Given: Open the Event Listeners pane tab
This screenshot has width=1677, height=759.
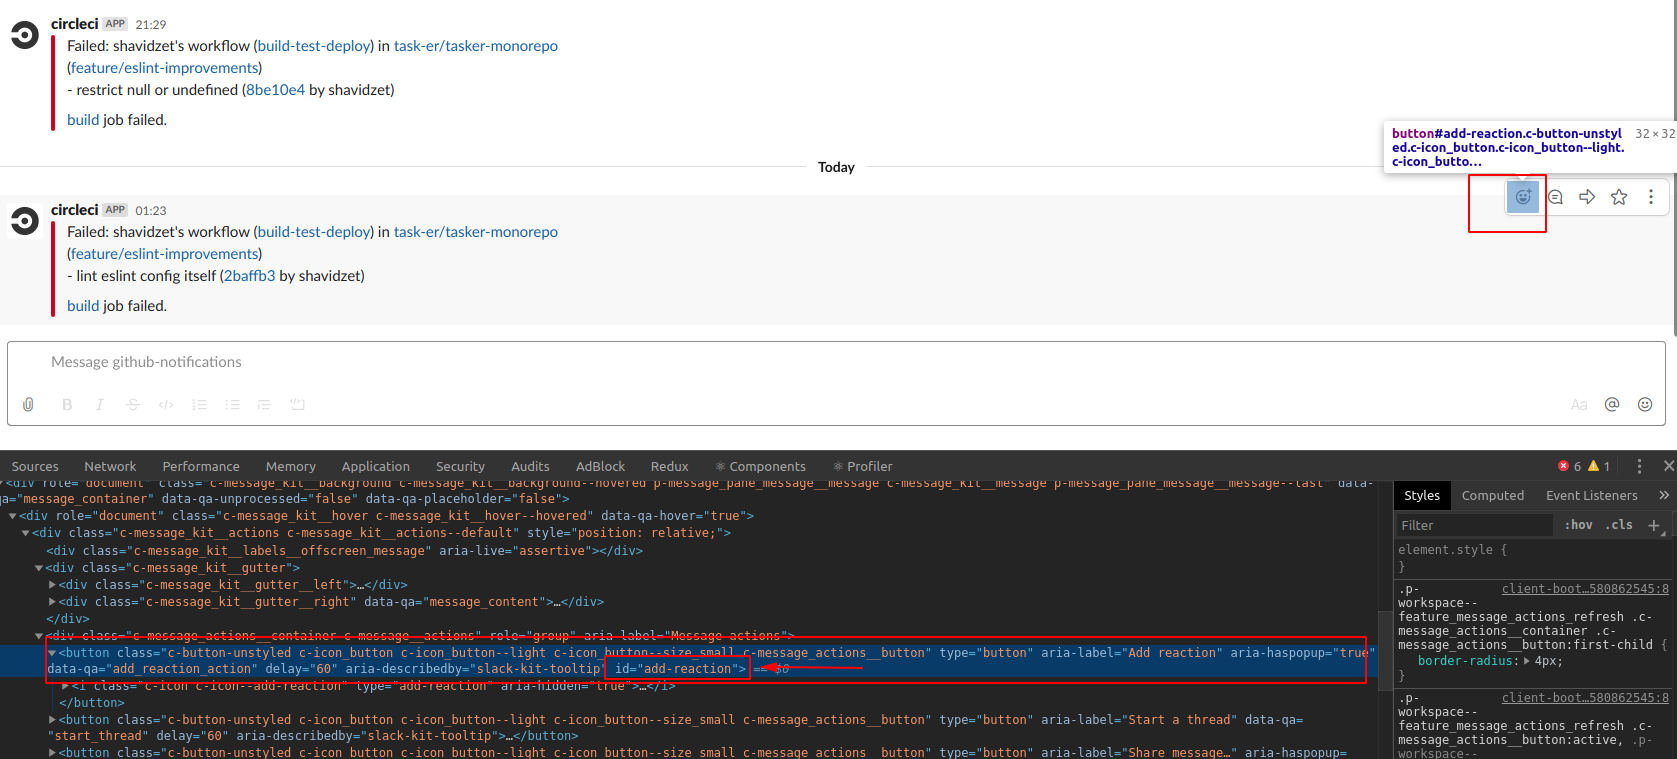Looking at the screenshot, I should pyautogui.click(x=1592, y=495).
